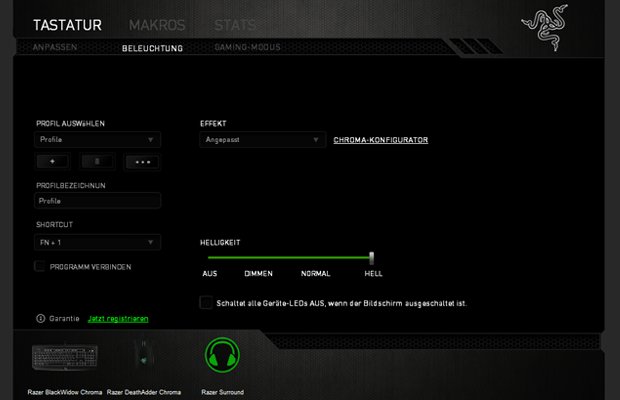Select the Razer DeathAdder Chroma mouse

coord(144,353)
